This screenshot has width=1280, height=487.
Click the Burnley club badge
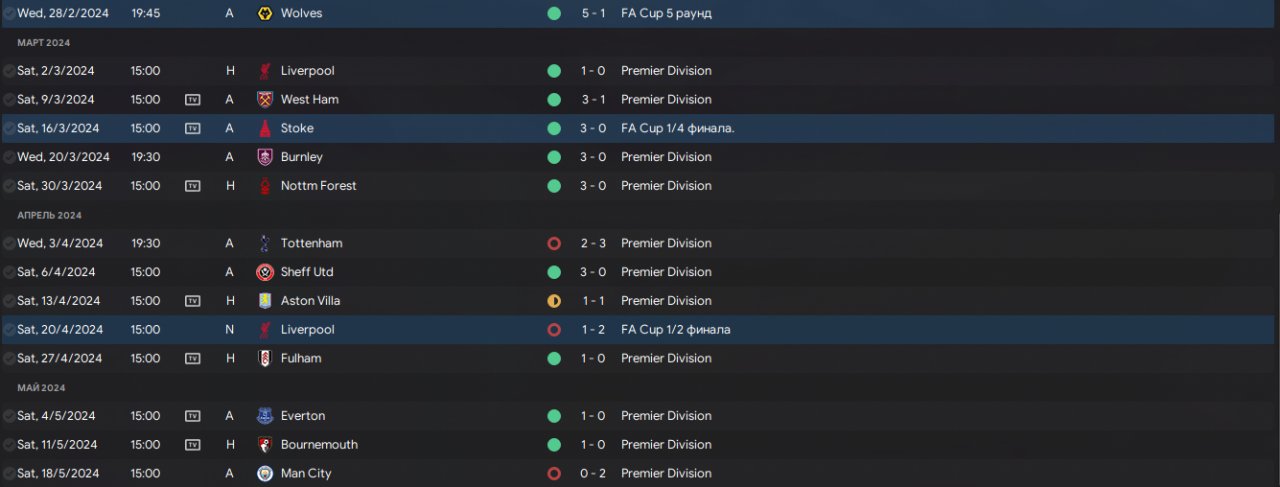click(x=265, y=157)
